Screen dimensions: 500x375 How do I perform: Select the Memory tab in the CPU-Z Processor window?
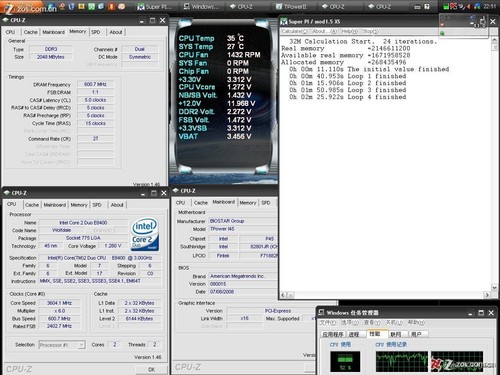point(79,205)
